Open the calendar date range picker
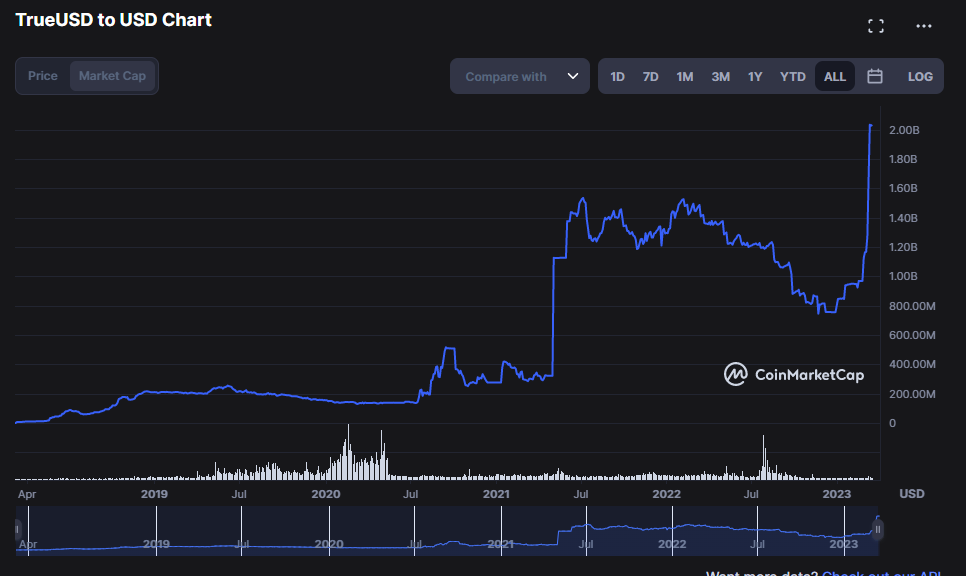This screenshot has width=966, height=576. (875, 76)
